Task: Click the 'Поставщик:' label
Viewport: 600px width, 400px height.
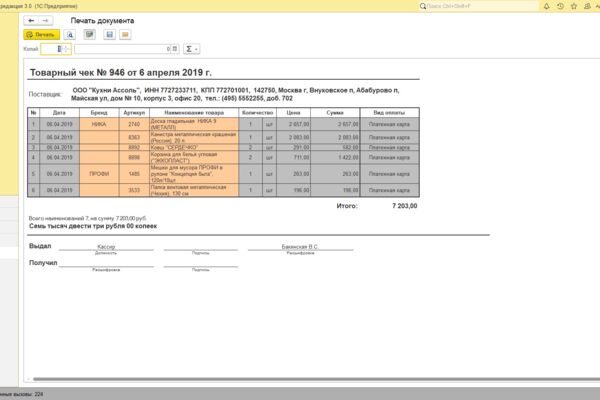Action: [45, 94]
